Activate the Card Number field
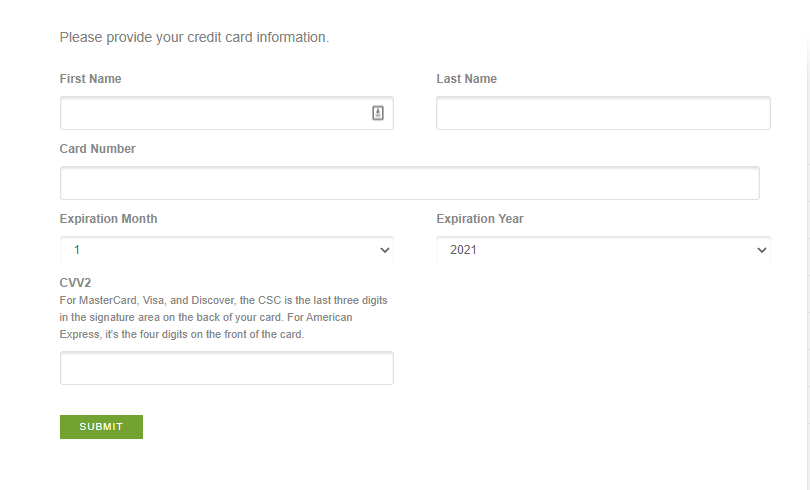The width and height of the screenshot is (810, 490). [x=410, y=183]
